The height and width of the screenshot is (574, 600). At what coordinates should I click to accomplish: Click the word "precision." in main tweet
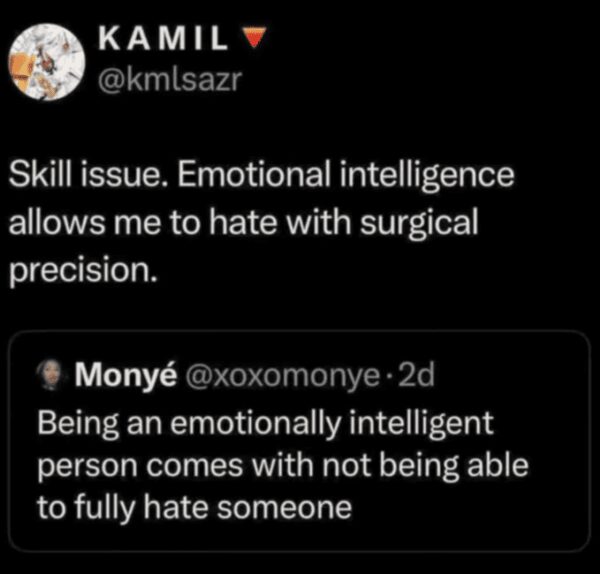[83, 268]
